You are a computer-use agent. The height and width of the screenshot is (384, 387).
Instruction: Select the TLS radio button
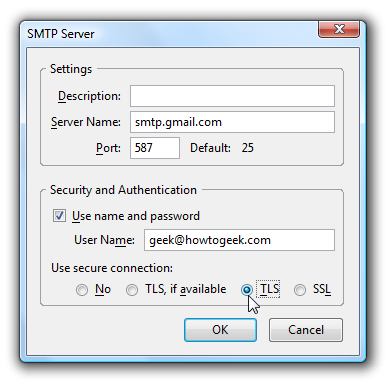pyautogui.click(x=247, y=290)
